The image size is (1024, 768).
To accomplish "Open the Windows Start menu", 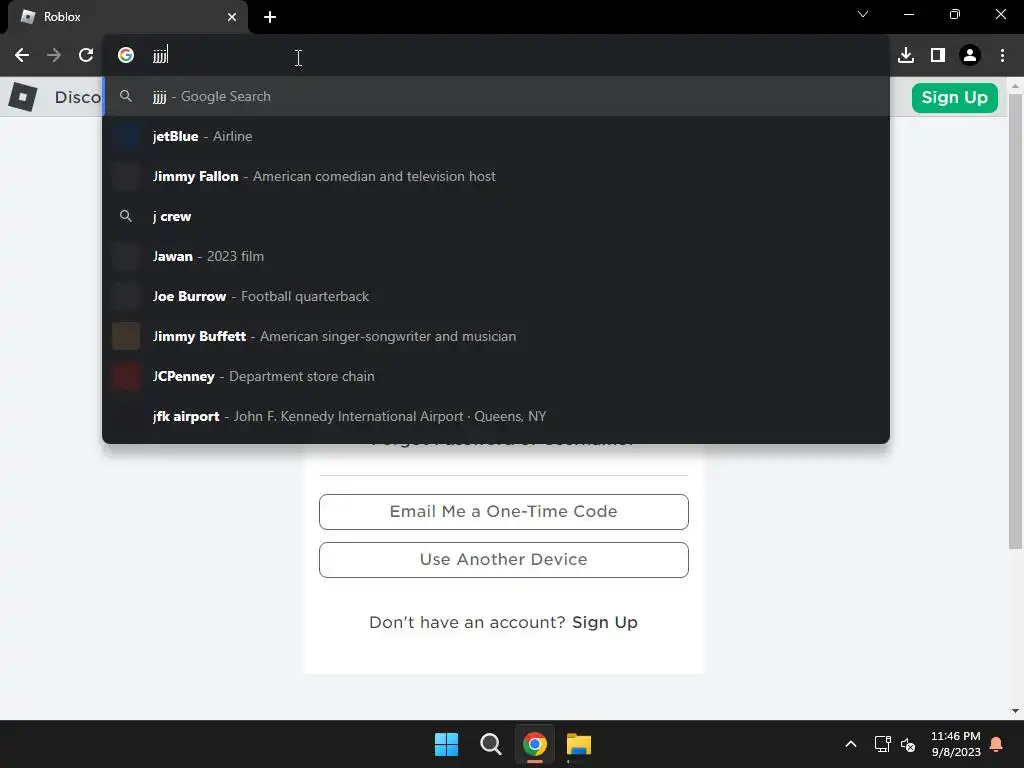I will click(x=447, y=744).
